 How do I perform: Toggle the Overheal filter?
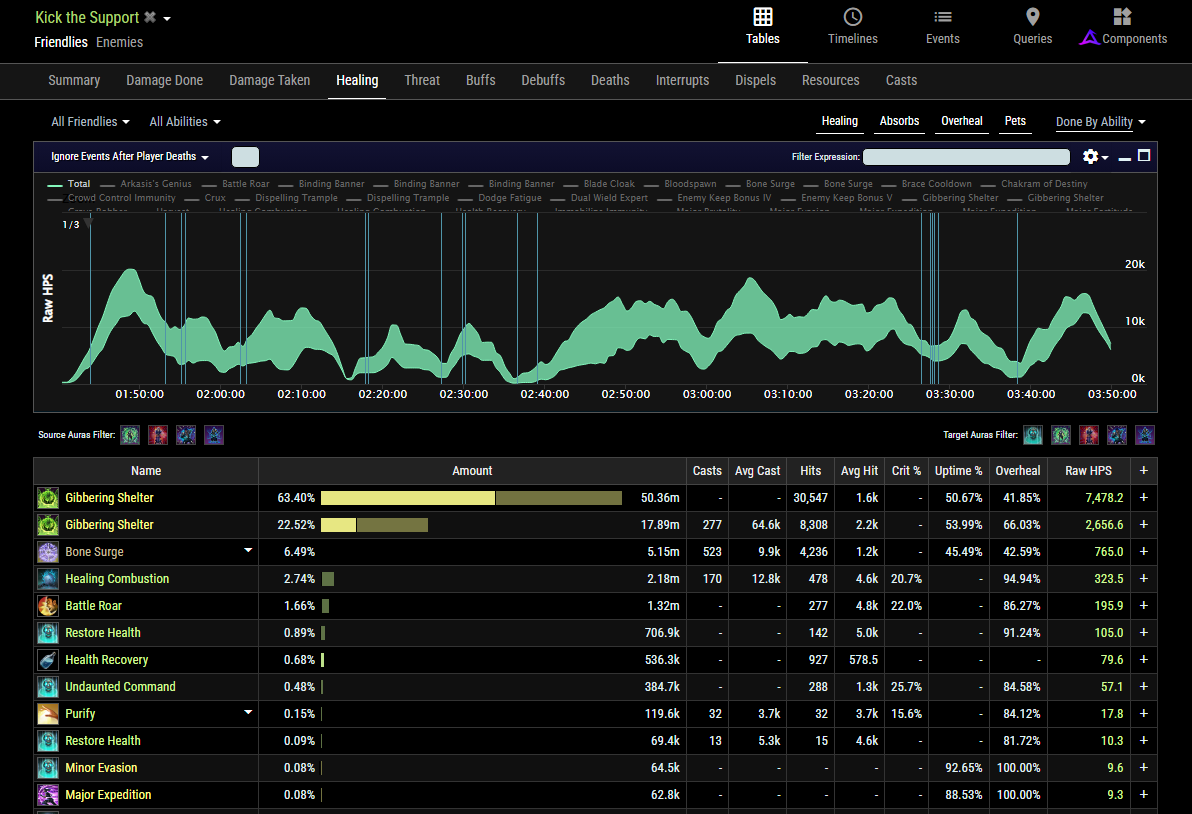[x=962, y=121]
